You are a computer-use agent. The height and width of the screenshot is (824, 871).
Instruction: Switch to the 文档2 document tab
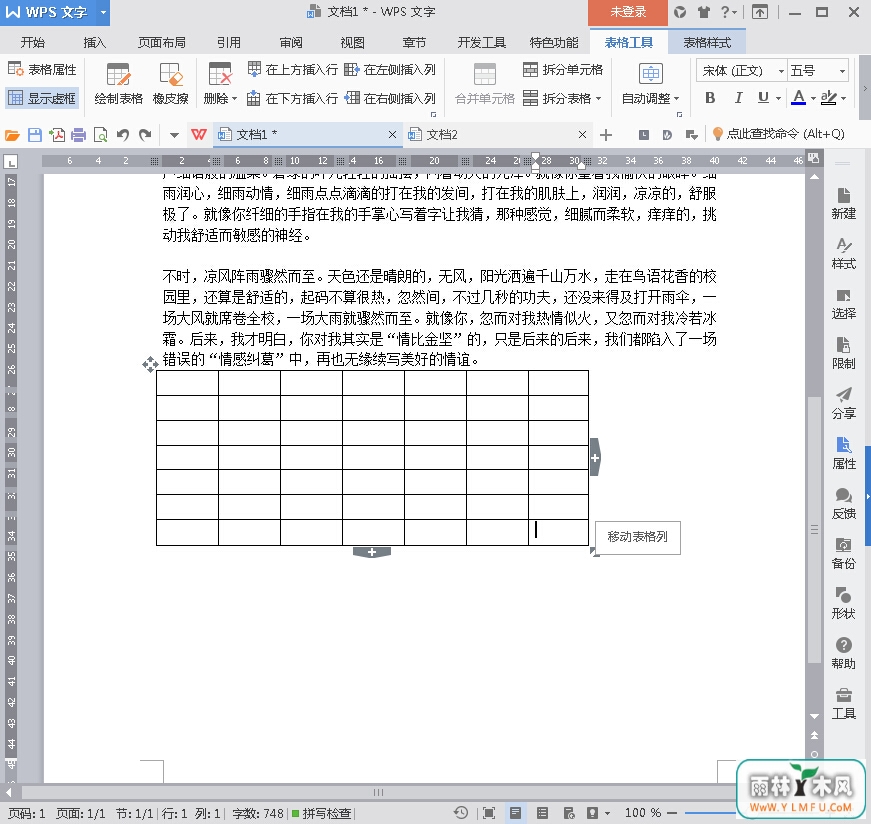click(441, 134)
